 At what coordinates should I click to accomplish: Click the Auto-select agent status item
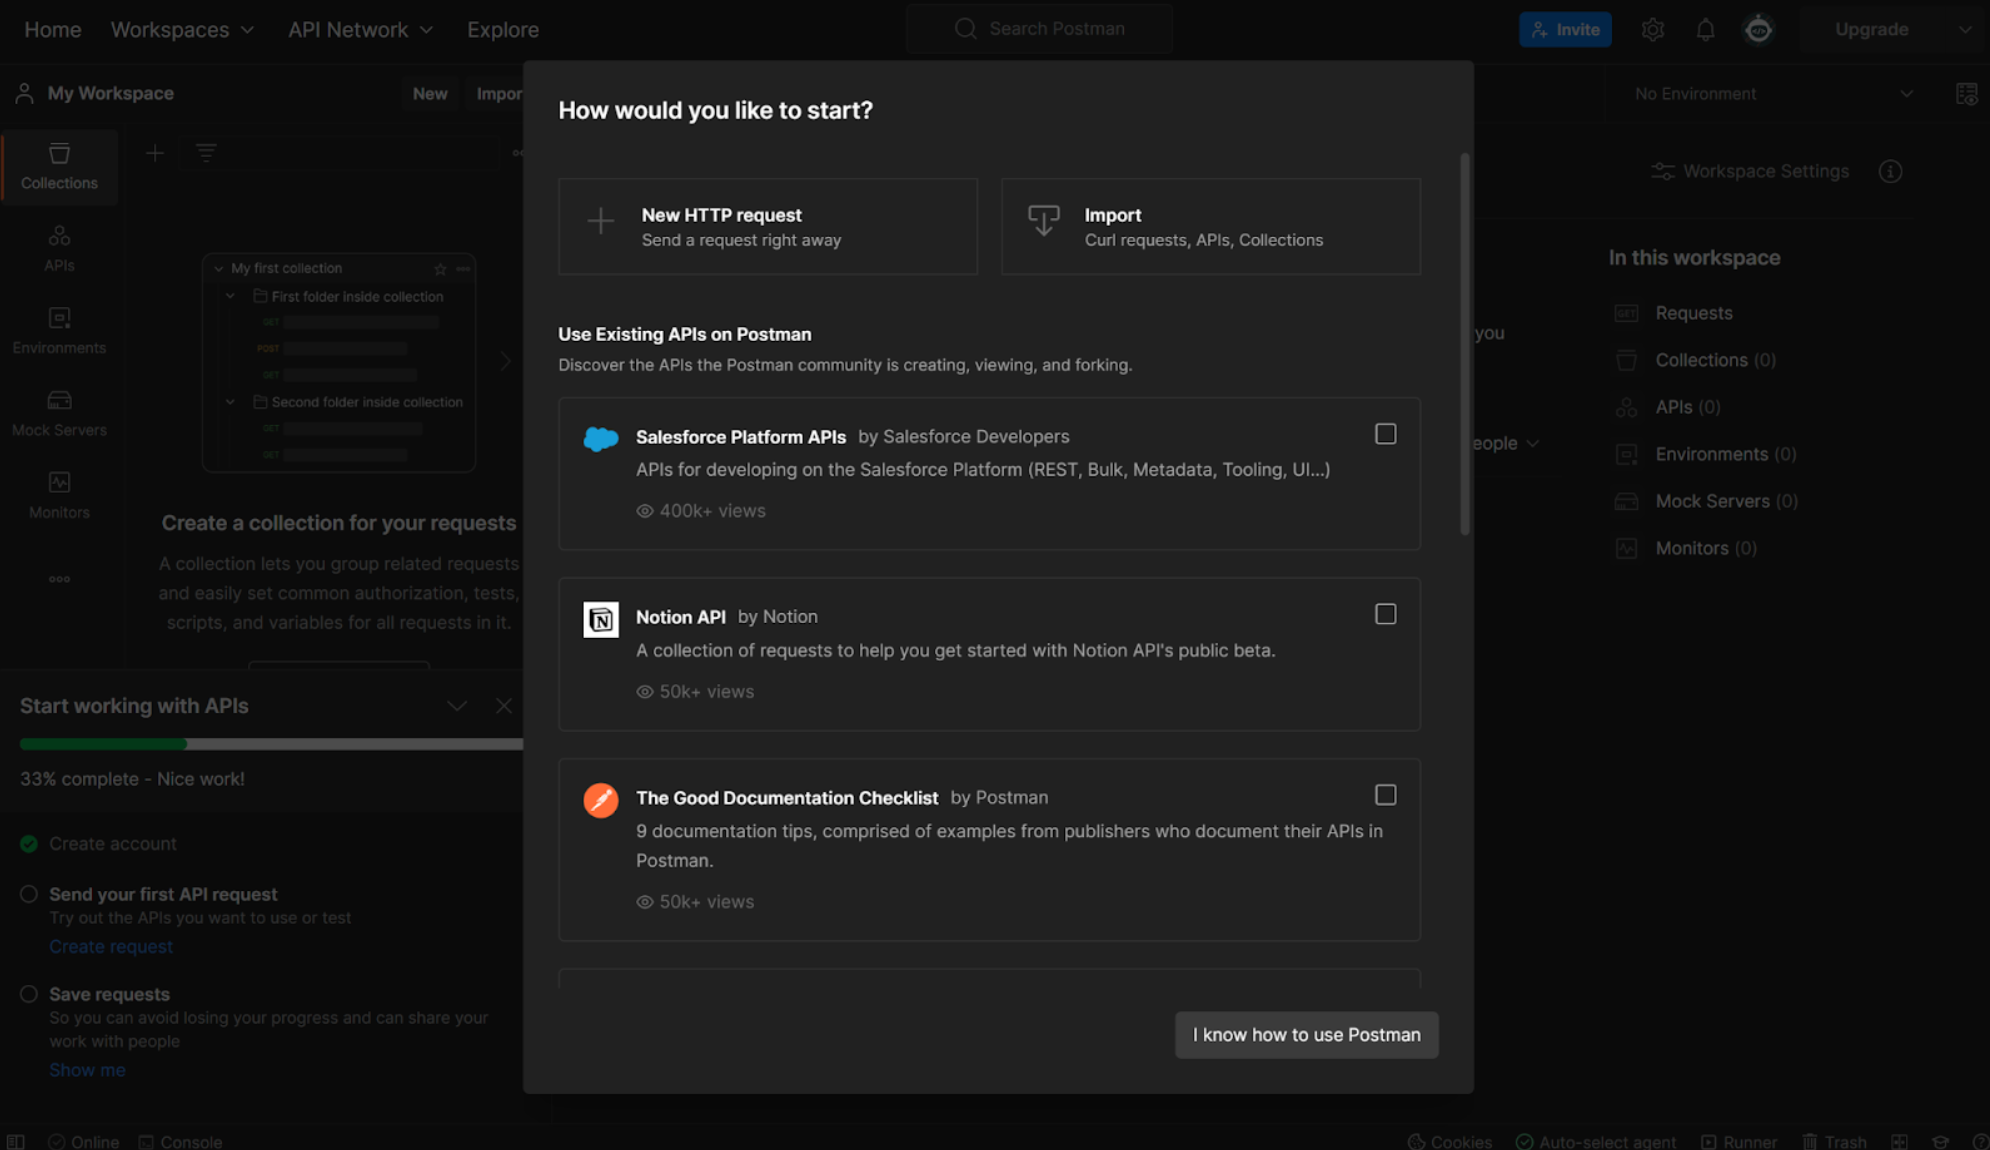(1596, 1142)
